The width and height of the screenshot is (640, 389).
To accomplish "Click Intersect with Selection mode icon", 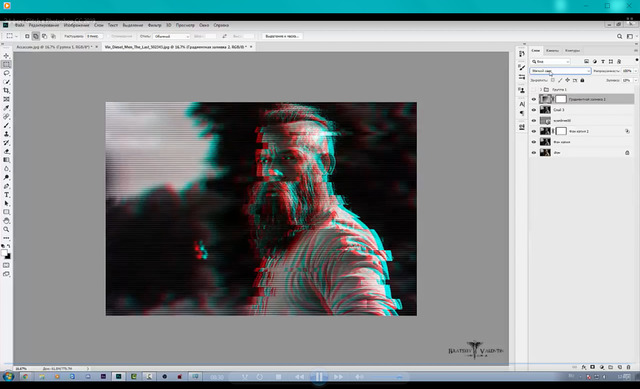I will coord(53,36).
